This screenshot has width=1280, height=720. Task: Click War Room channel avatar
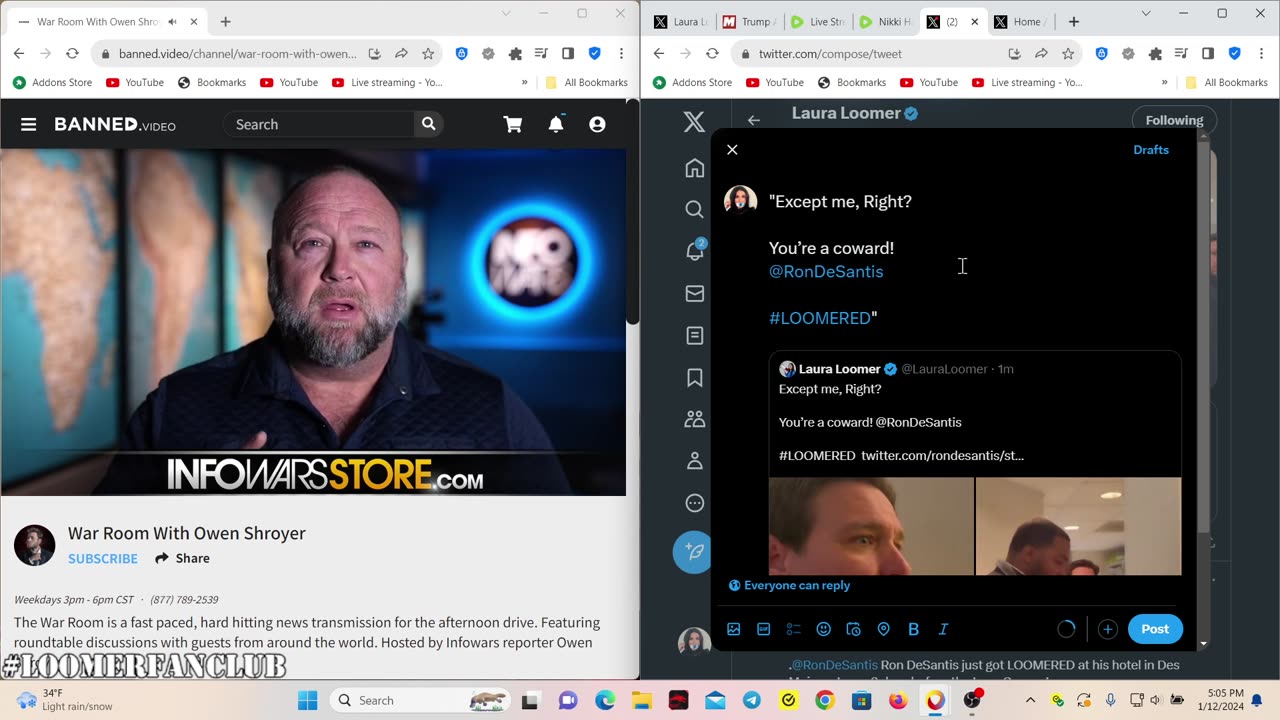[34, 545]
